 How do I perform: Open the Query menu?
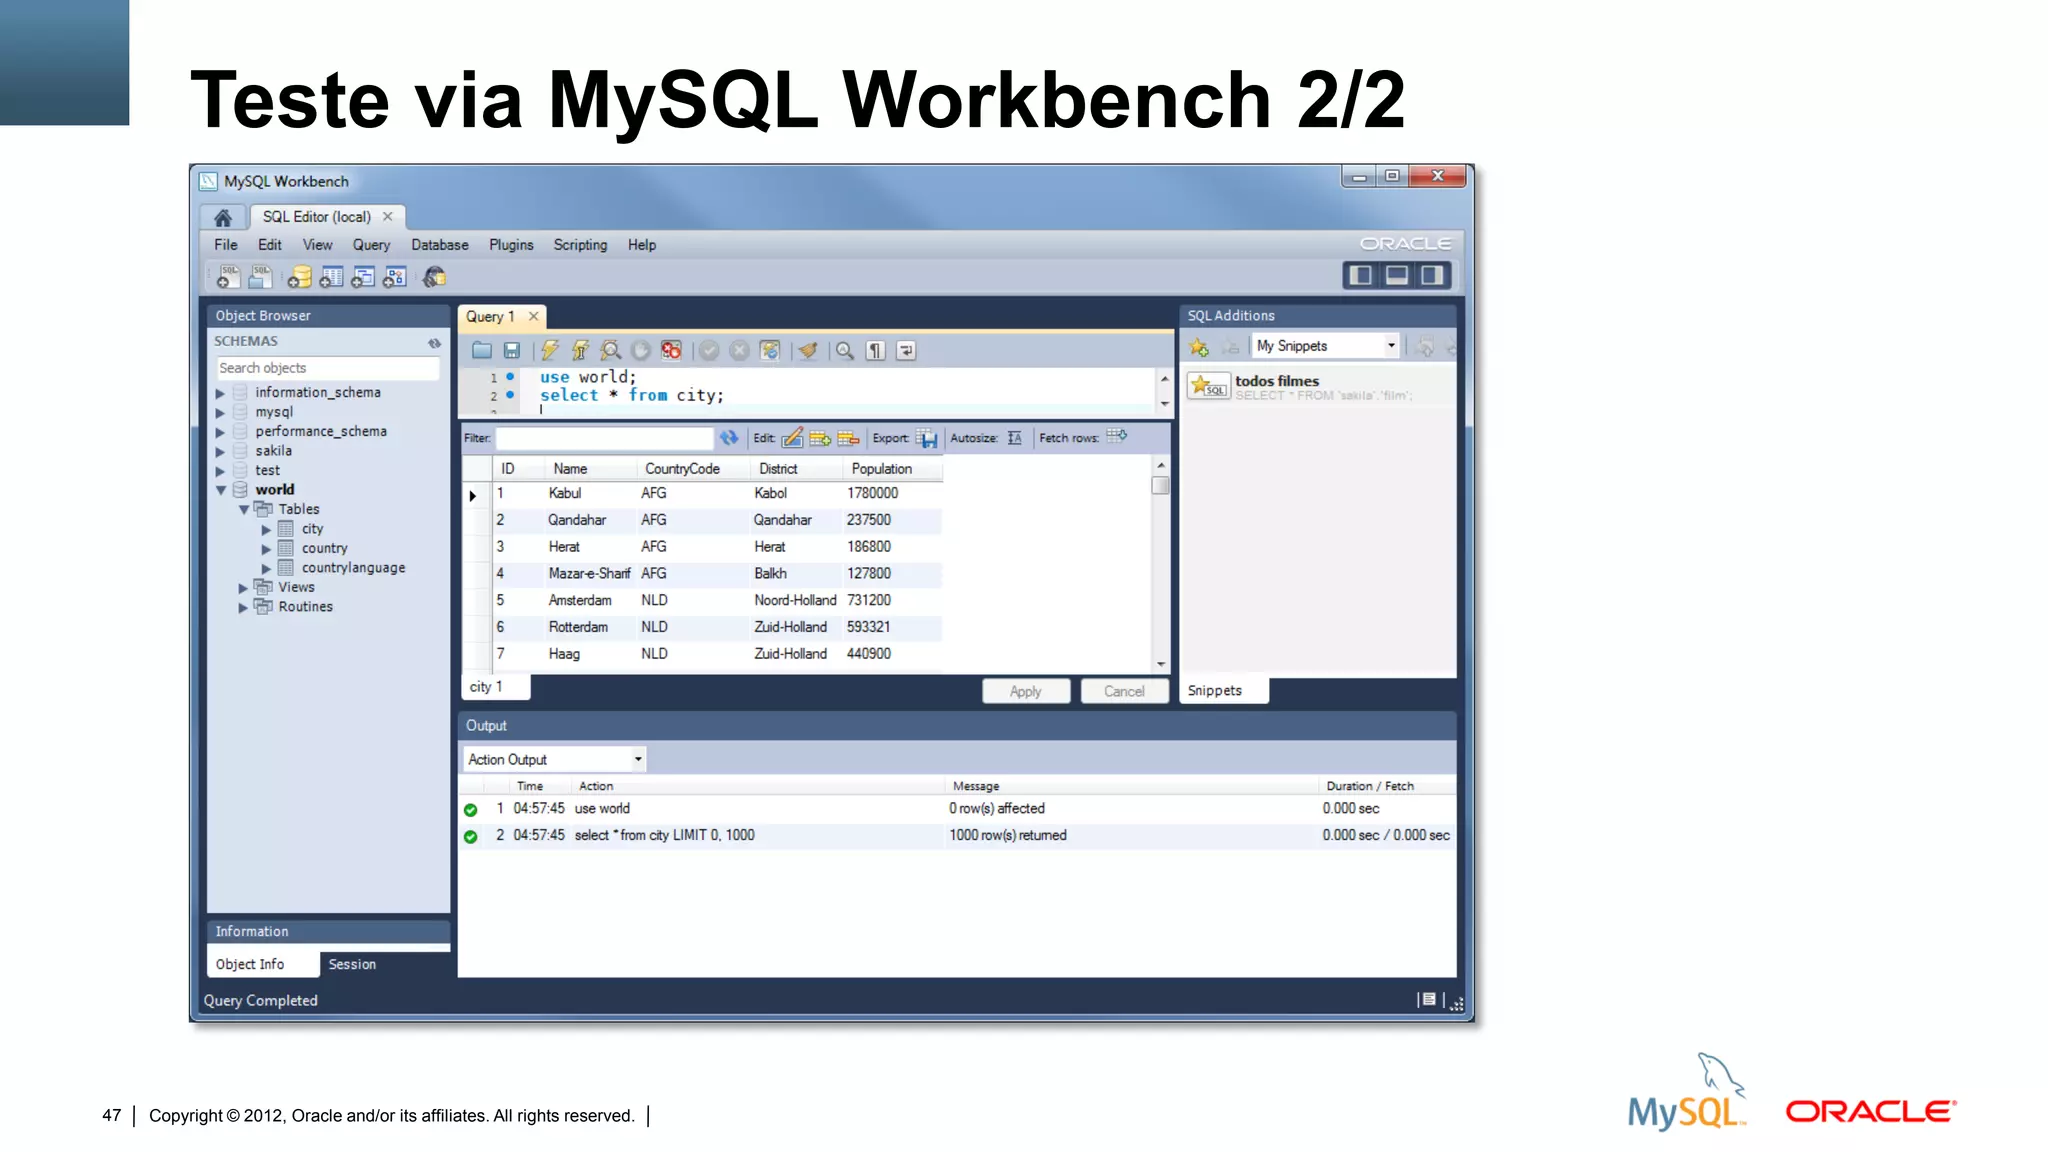(371, 245)
